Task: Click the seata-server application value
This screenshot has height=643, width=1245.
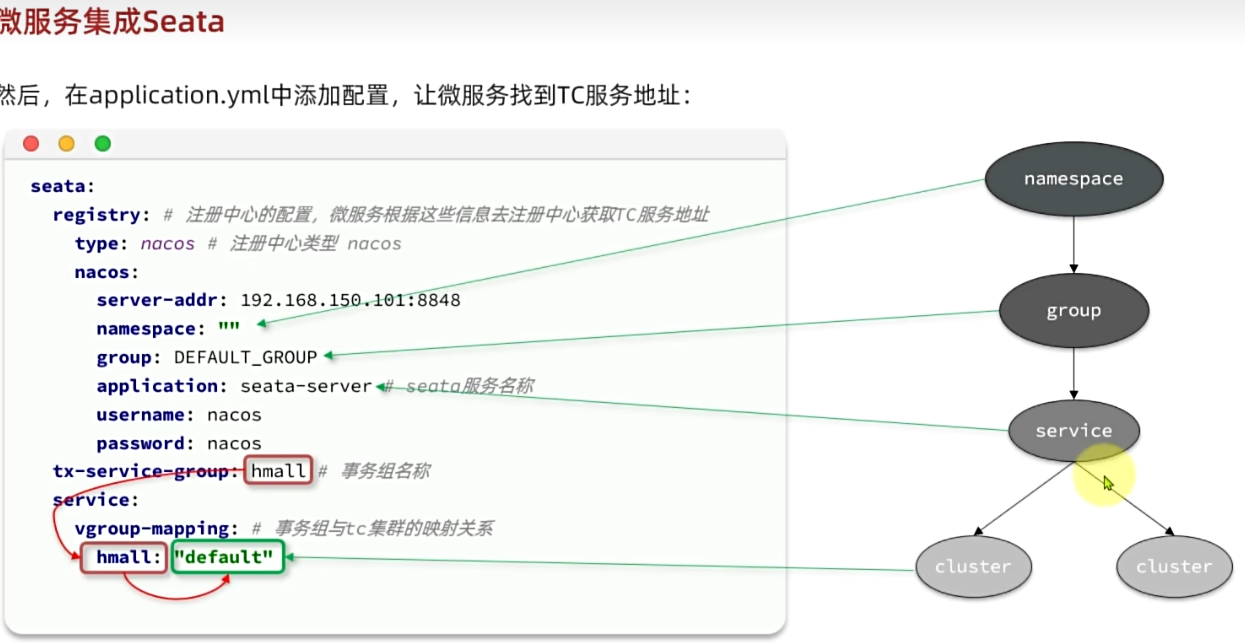Action: click(305, 386)
